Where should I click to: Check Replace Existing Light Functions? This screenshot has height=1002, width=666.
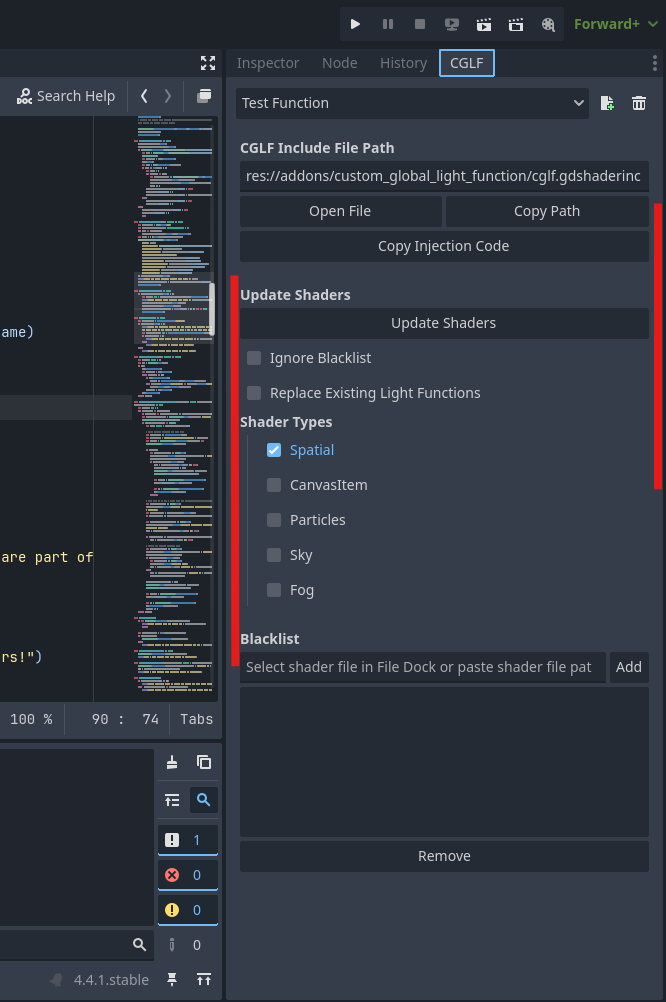click(x=254, y=393)
